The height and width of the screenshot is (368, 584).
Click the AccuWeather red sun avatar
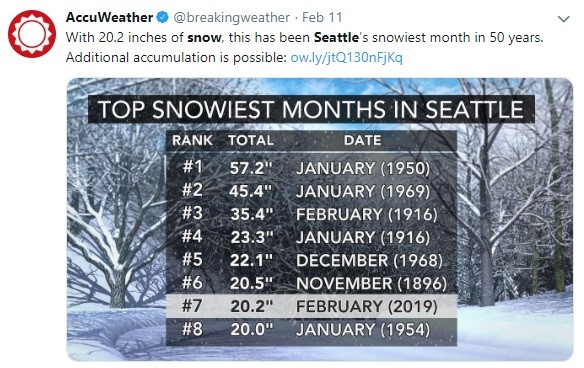[32, 34]
